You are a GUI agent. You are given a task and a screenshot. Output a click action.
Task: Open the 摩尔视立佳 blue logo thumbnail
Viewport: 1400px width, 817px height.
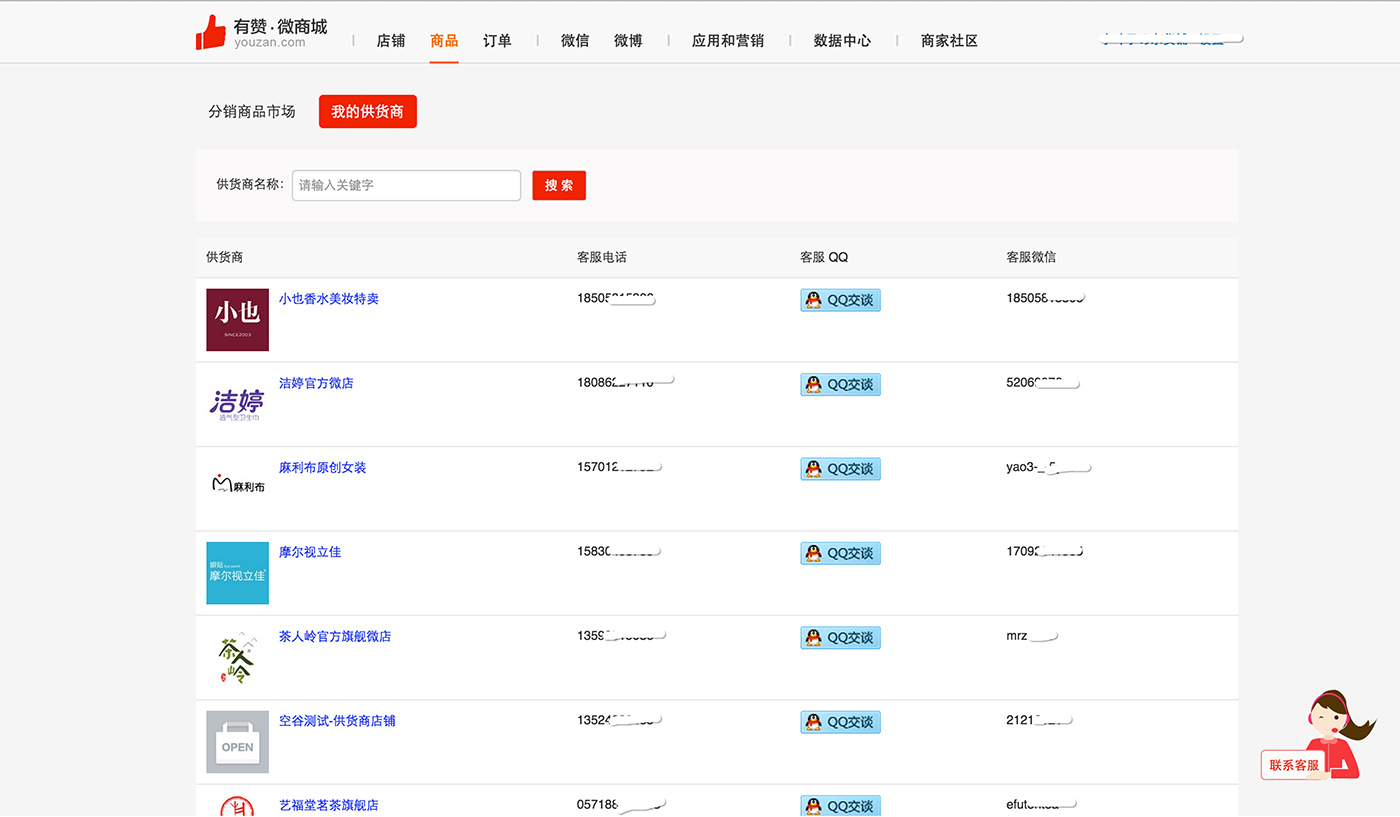(x=237, y=573)
